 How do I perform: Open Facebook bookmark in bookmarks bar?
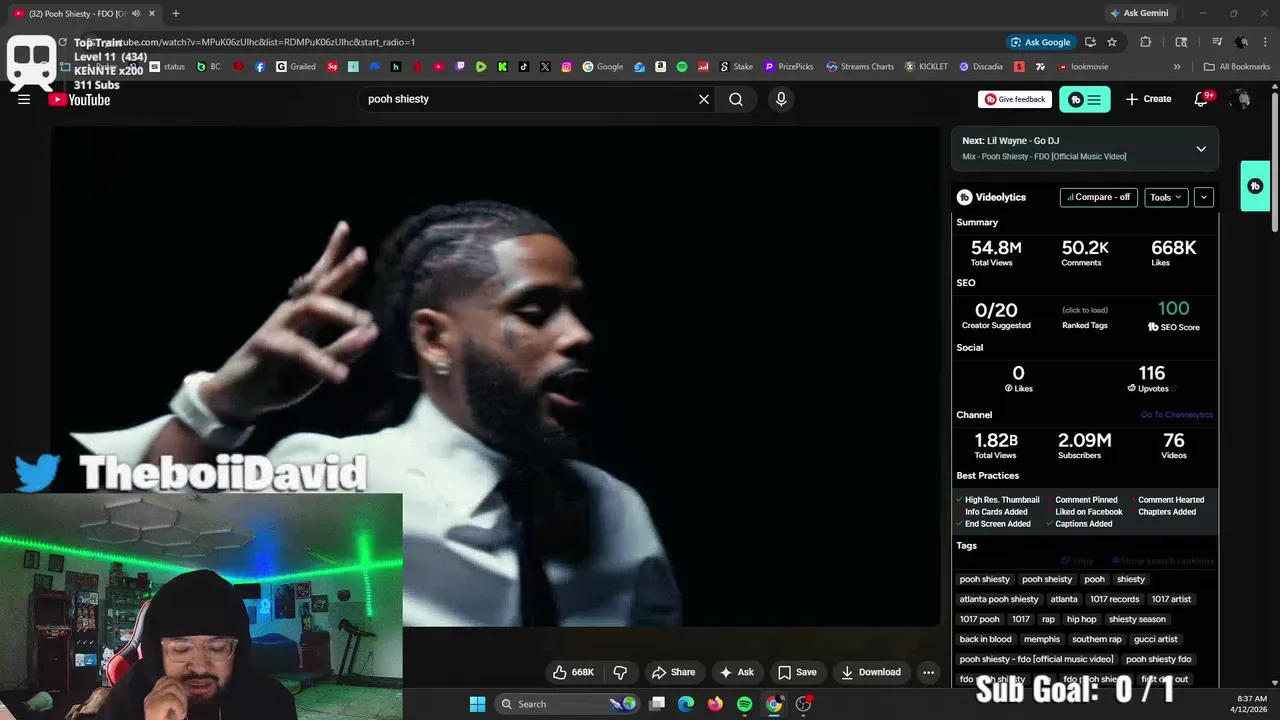click(260, 67)
